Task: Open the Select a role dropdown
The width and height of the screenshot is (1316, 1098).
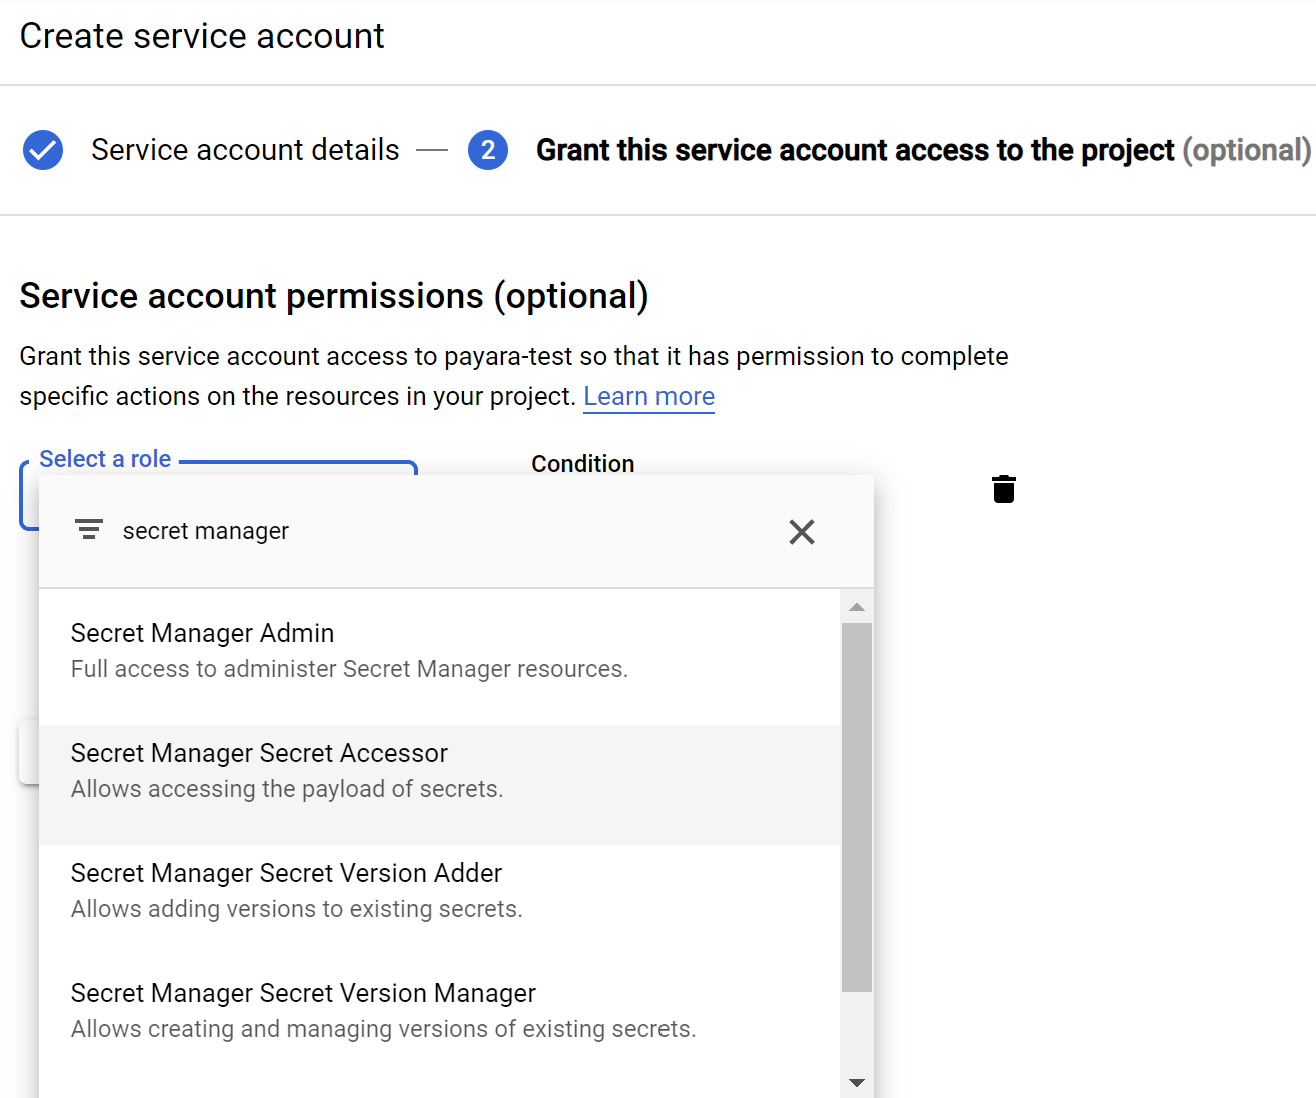Action: (x=105, y=459)
